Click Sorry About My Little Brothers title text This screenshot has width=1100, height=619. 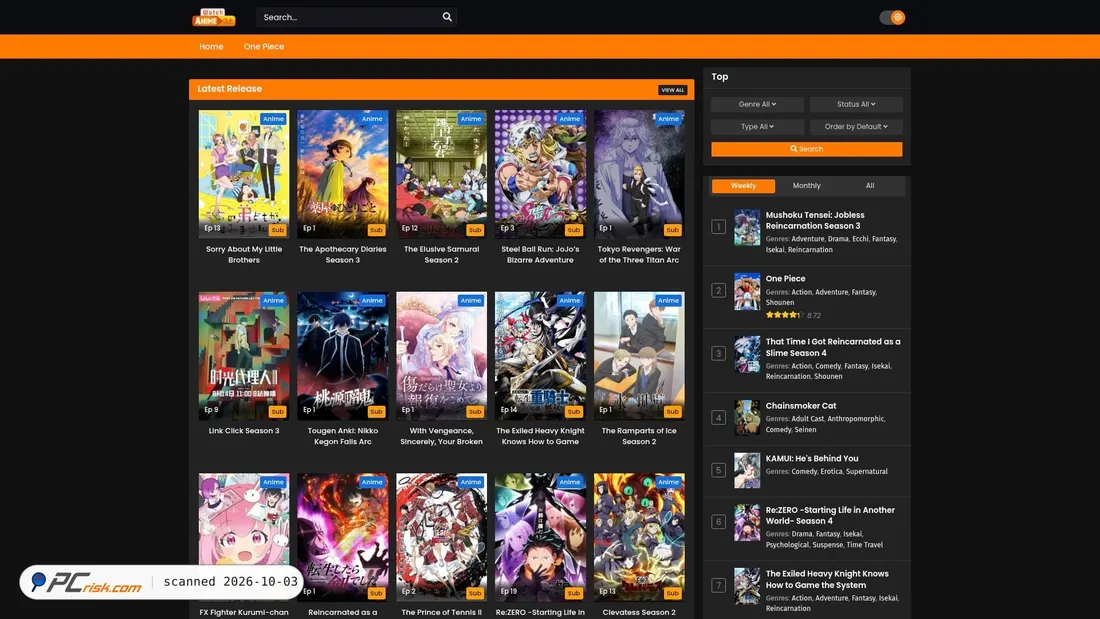tap(243, 255)
